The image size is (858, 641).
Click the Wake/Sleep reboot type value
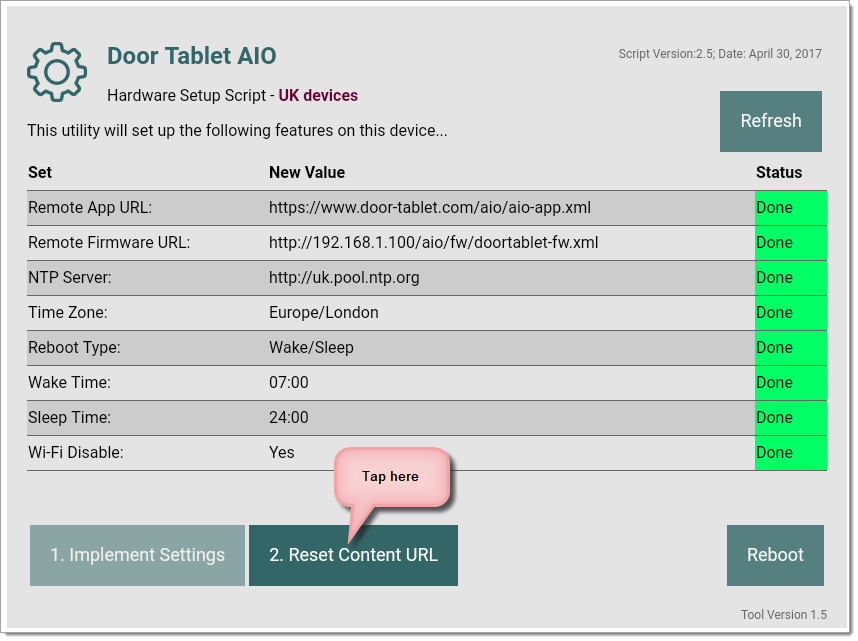tap(311, 348)
